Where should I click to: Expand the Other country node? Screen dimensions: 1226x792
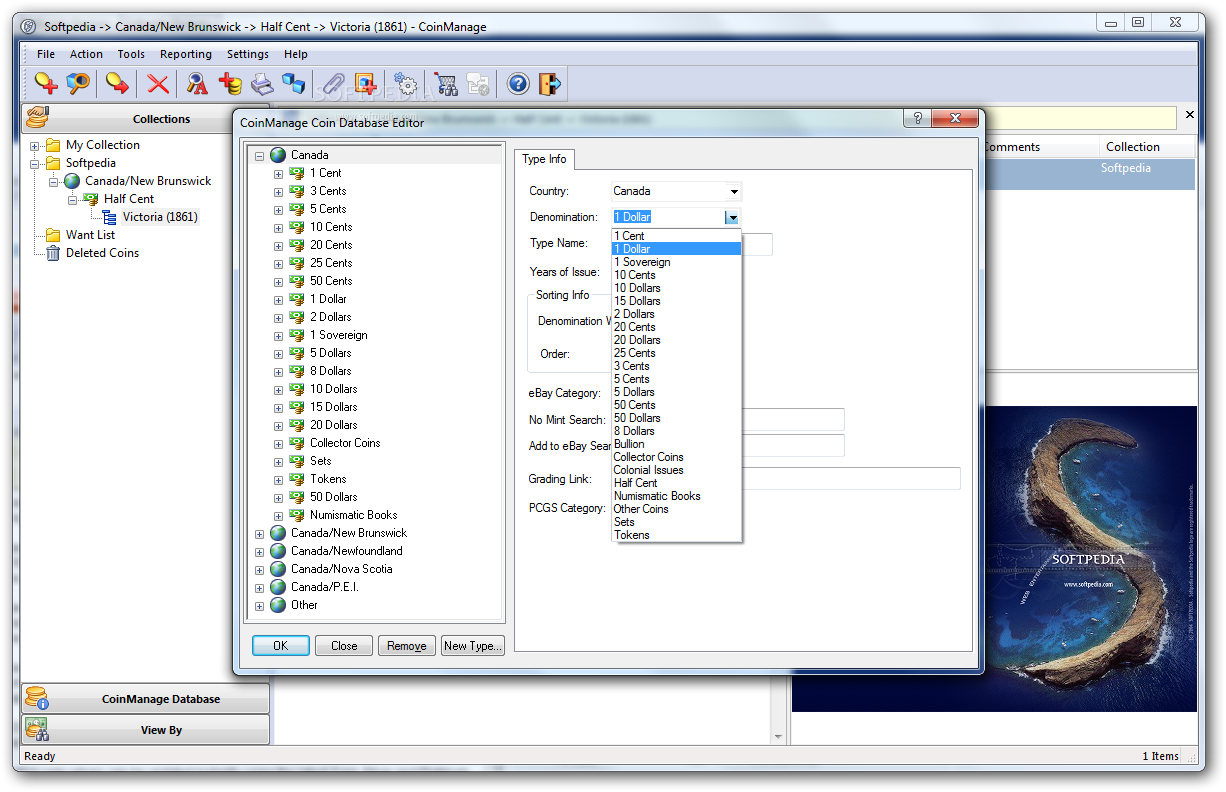pyautogui.click(x=259, y=605)
